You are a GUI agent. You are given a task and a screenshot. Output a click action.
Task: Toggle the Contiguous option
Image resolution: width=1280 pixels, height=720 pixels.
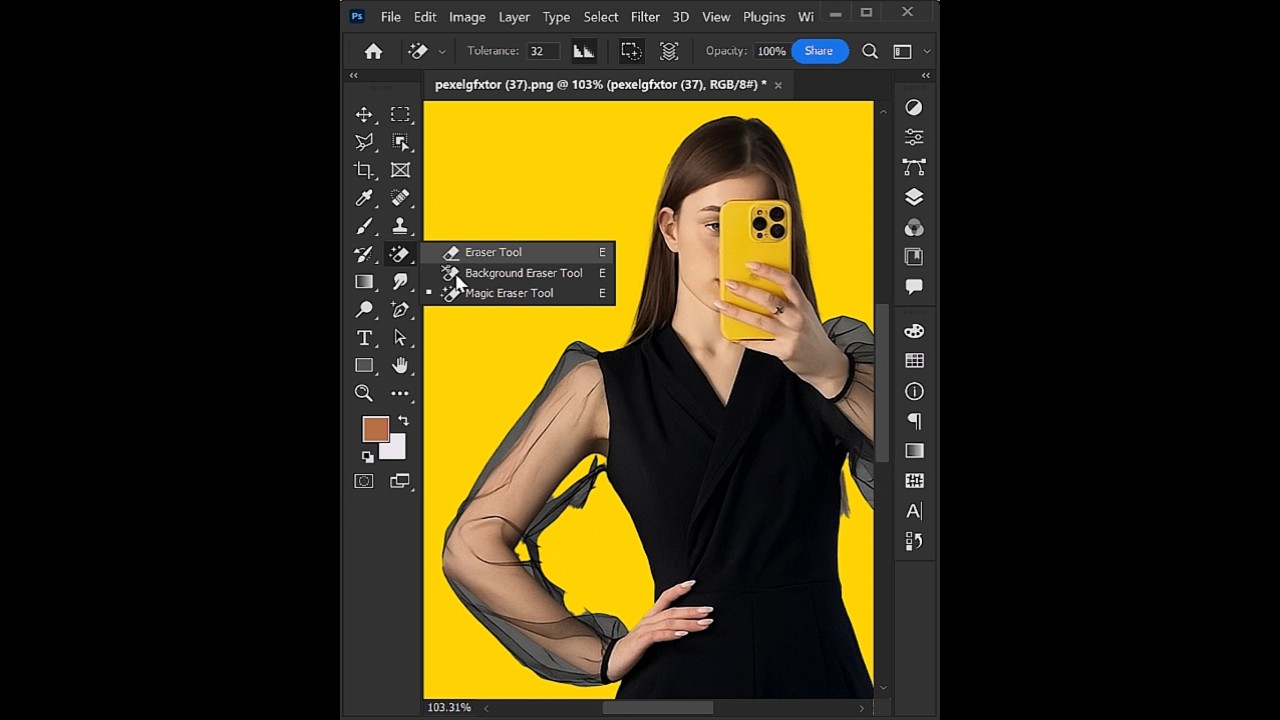631,51
